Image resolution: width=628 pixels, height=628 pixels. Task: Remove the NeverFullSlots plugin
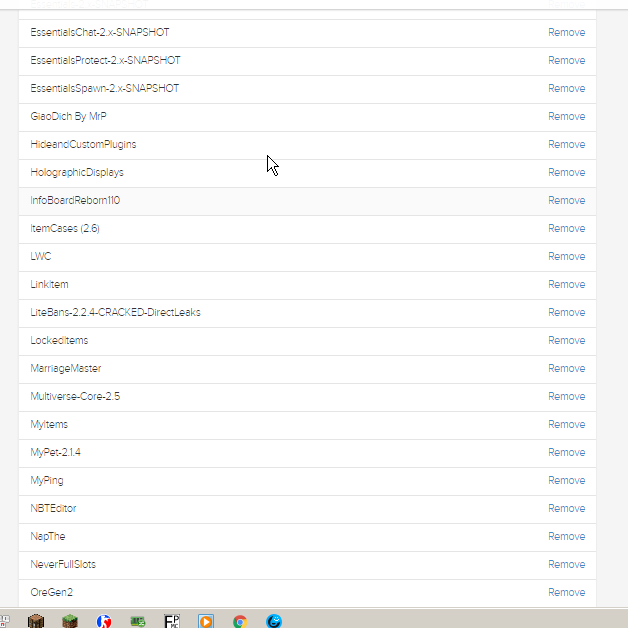[566, 565]
